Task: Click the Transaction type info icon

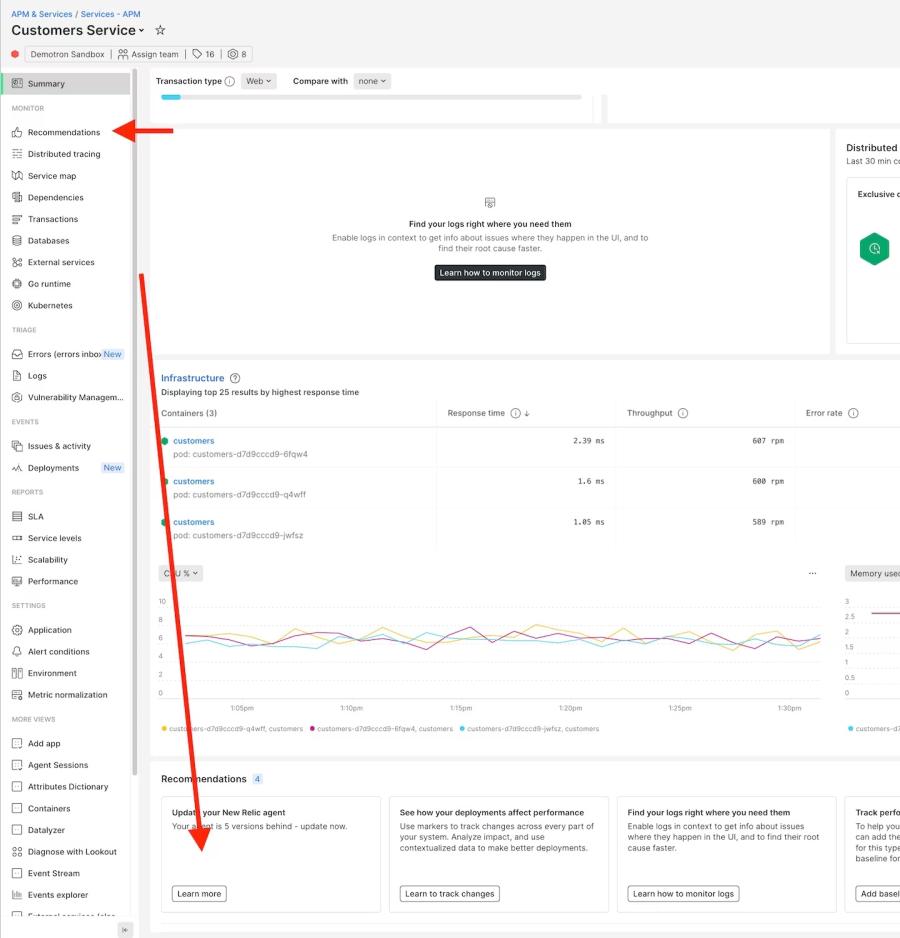Action: click(x=230, y=81)
